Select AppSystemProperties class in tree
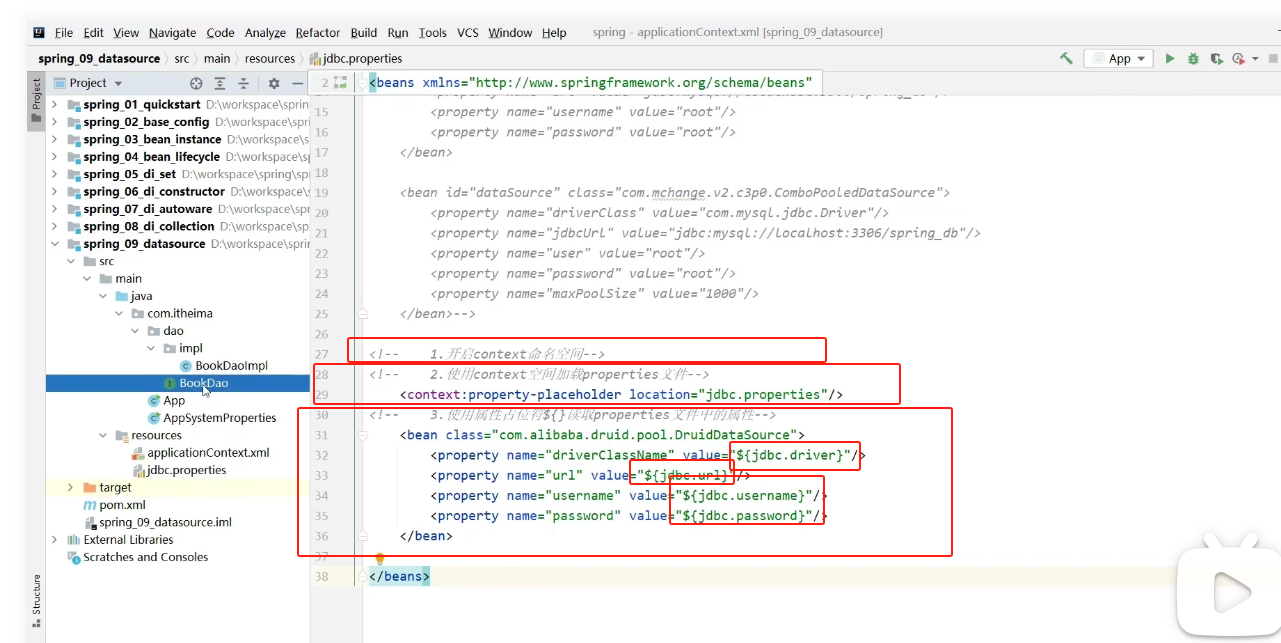Screen dimensions: 1281x643 220,417
